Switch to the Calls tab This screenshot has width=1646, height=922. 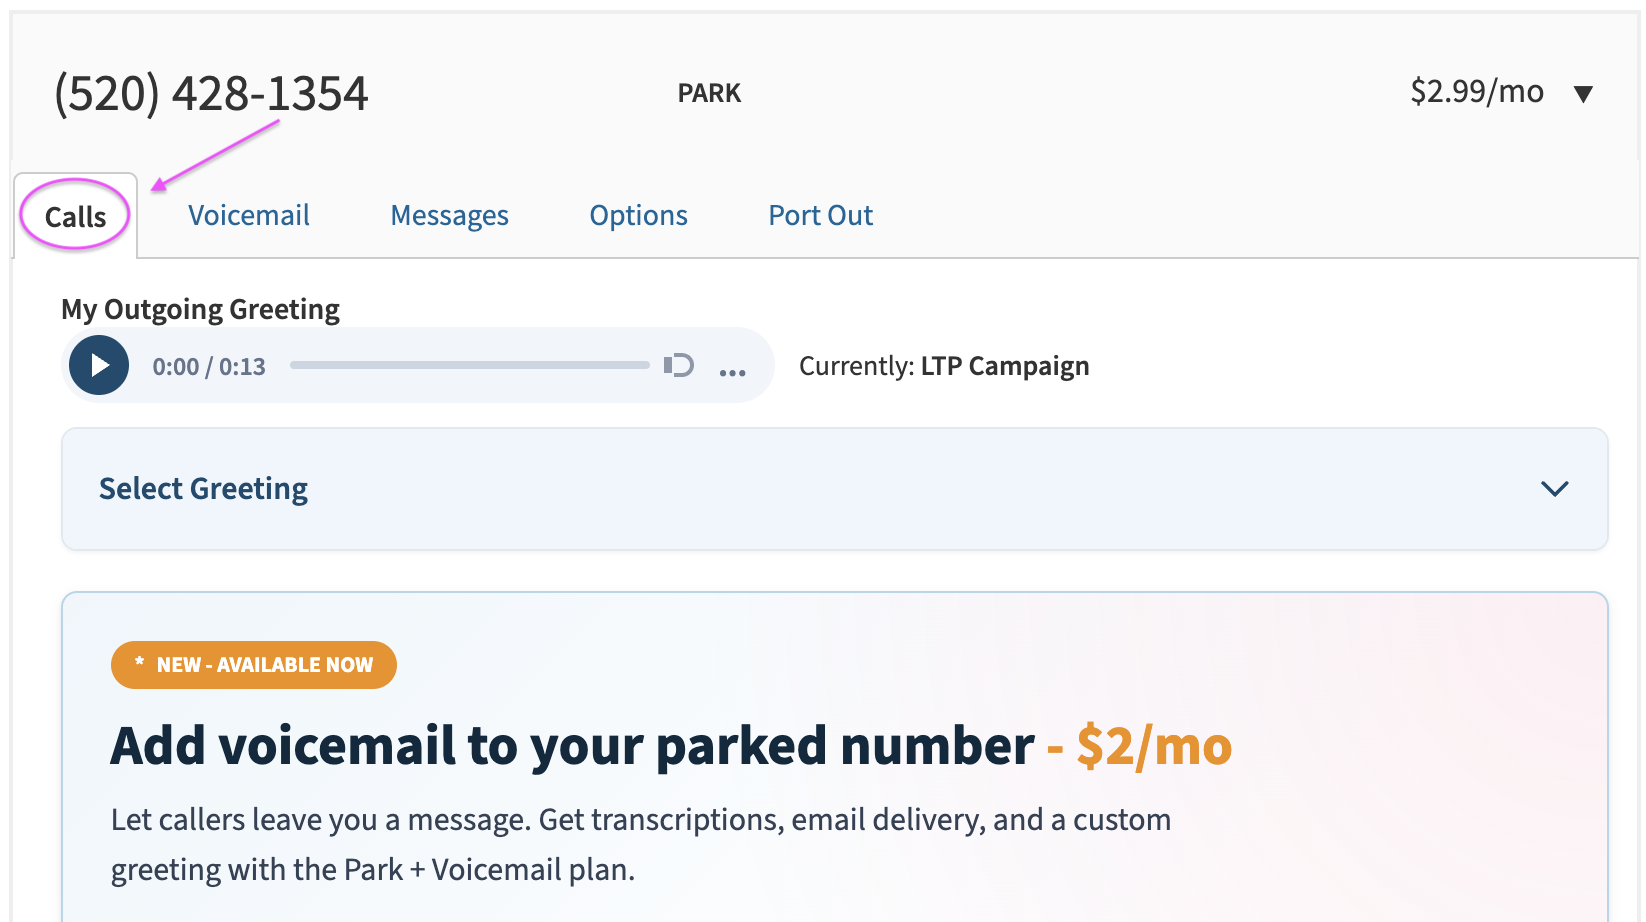point(76,216)
